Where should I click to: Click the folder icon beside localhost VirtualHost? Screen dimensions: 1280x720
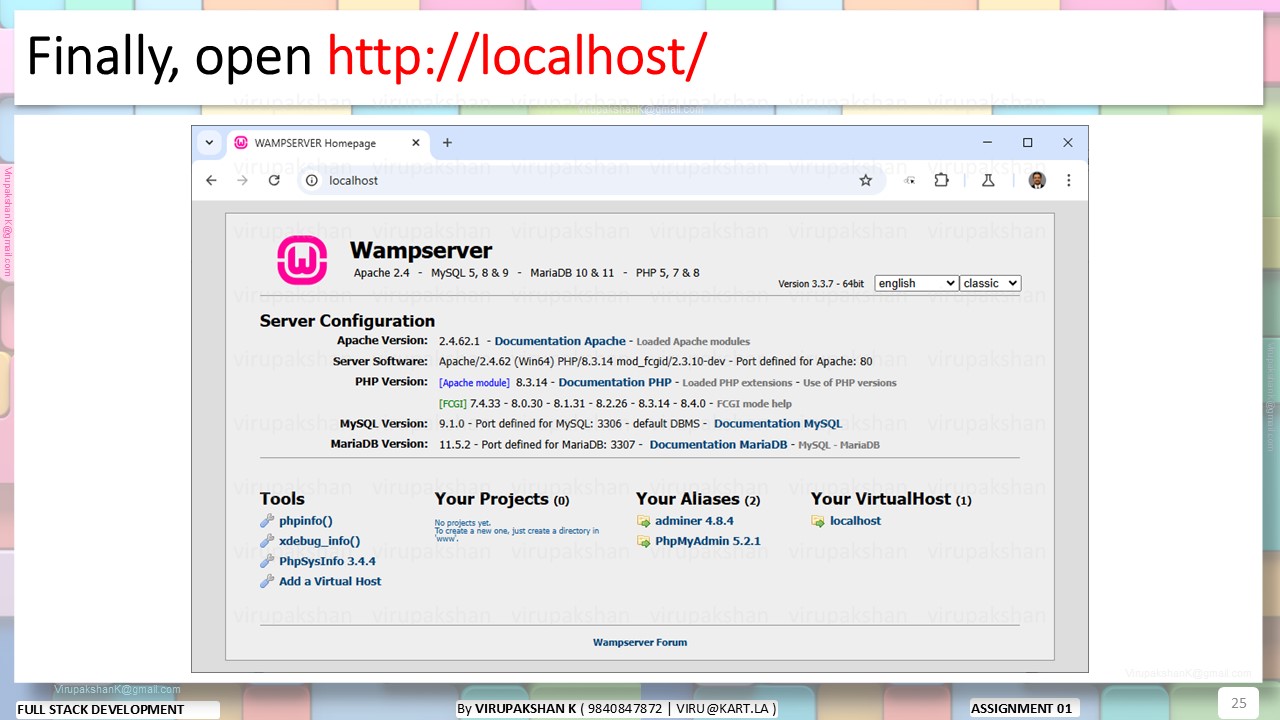[x=818, y=521]
